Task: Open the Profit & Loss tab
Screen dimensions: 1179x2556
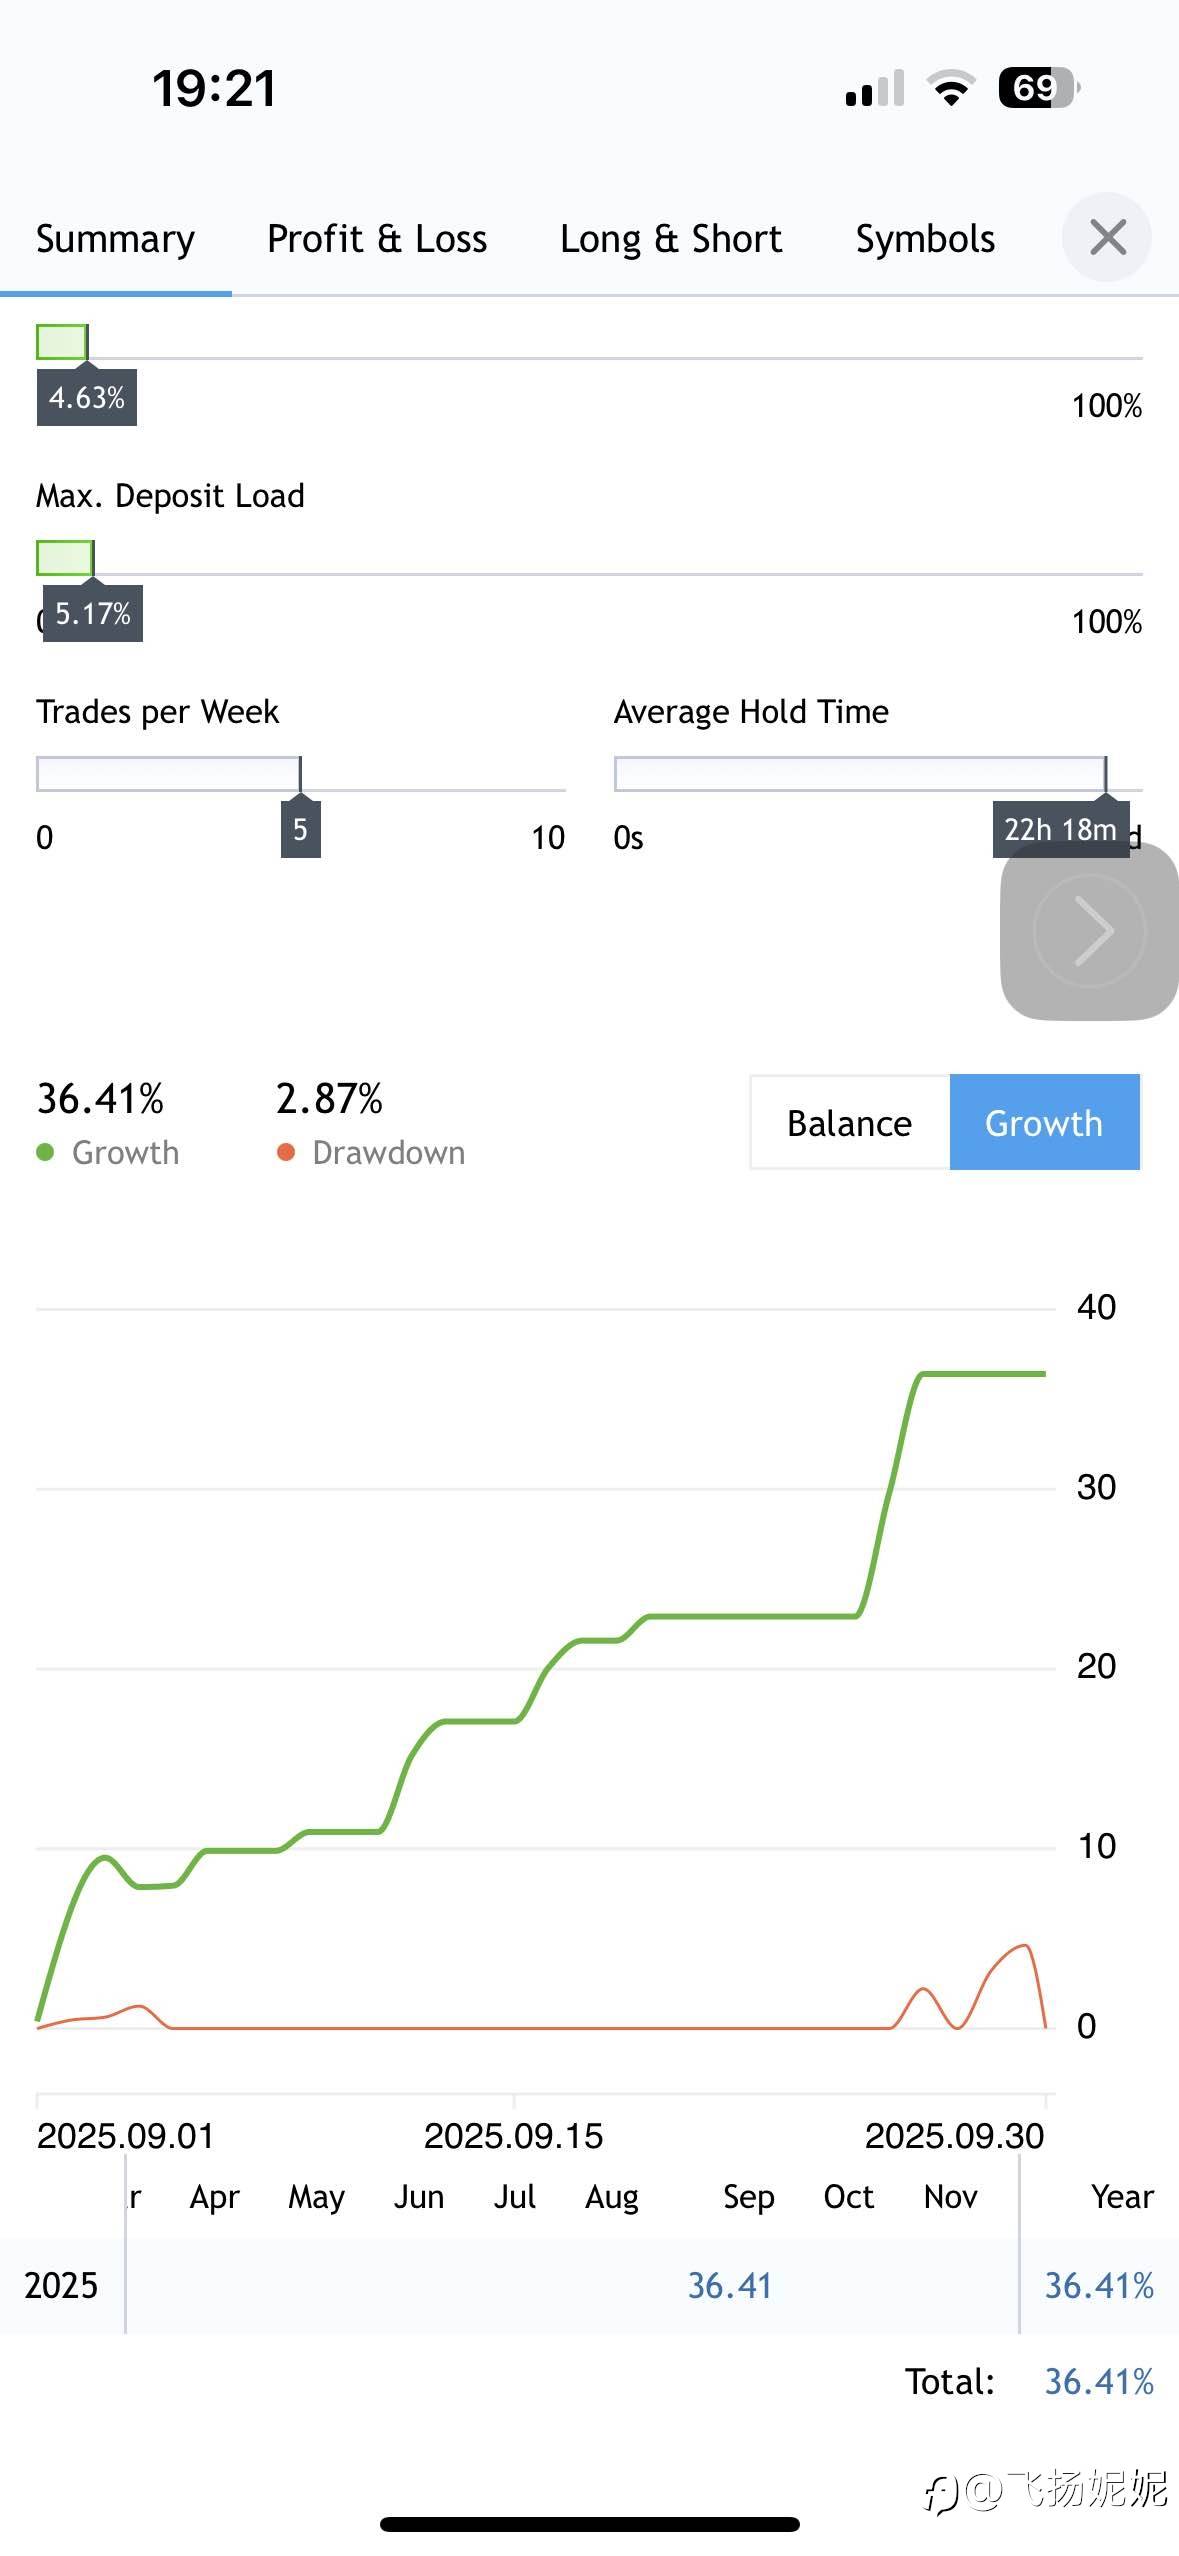Action: (377, 239)
